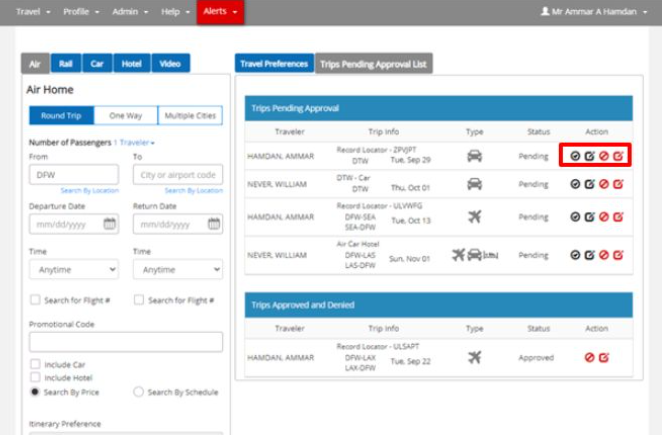Click black edit icon for ZPVJPT trip
662x435 pixels.
pyautogui.click(x=589, y=156)
